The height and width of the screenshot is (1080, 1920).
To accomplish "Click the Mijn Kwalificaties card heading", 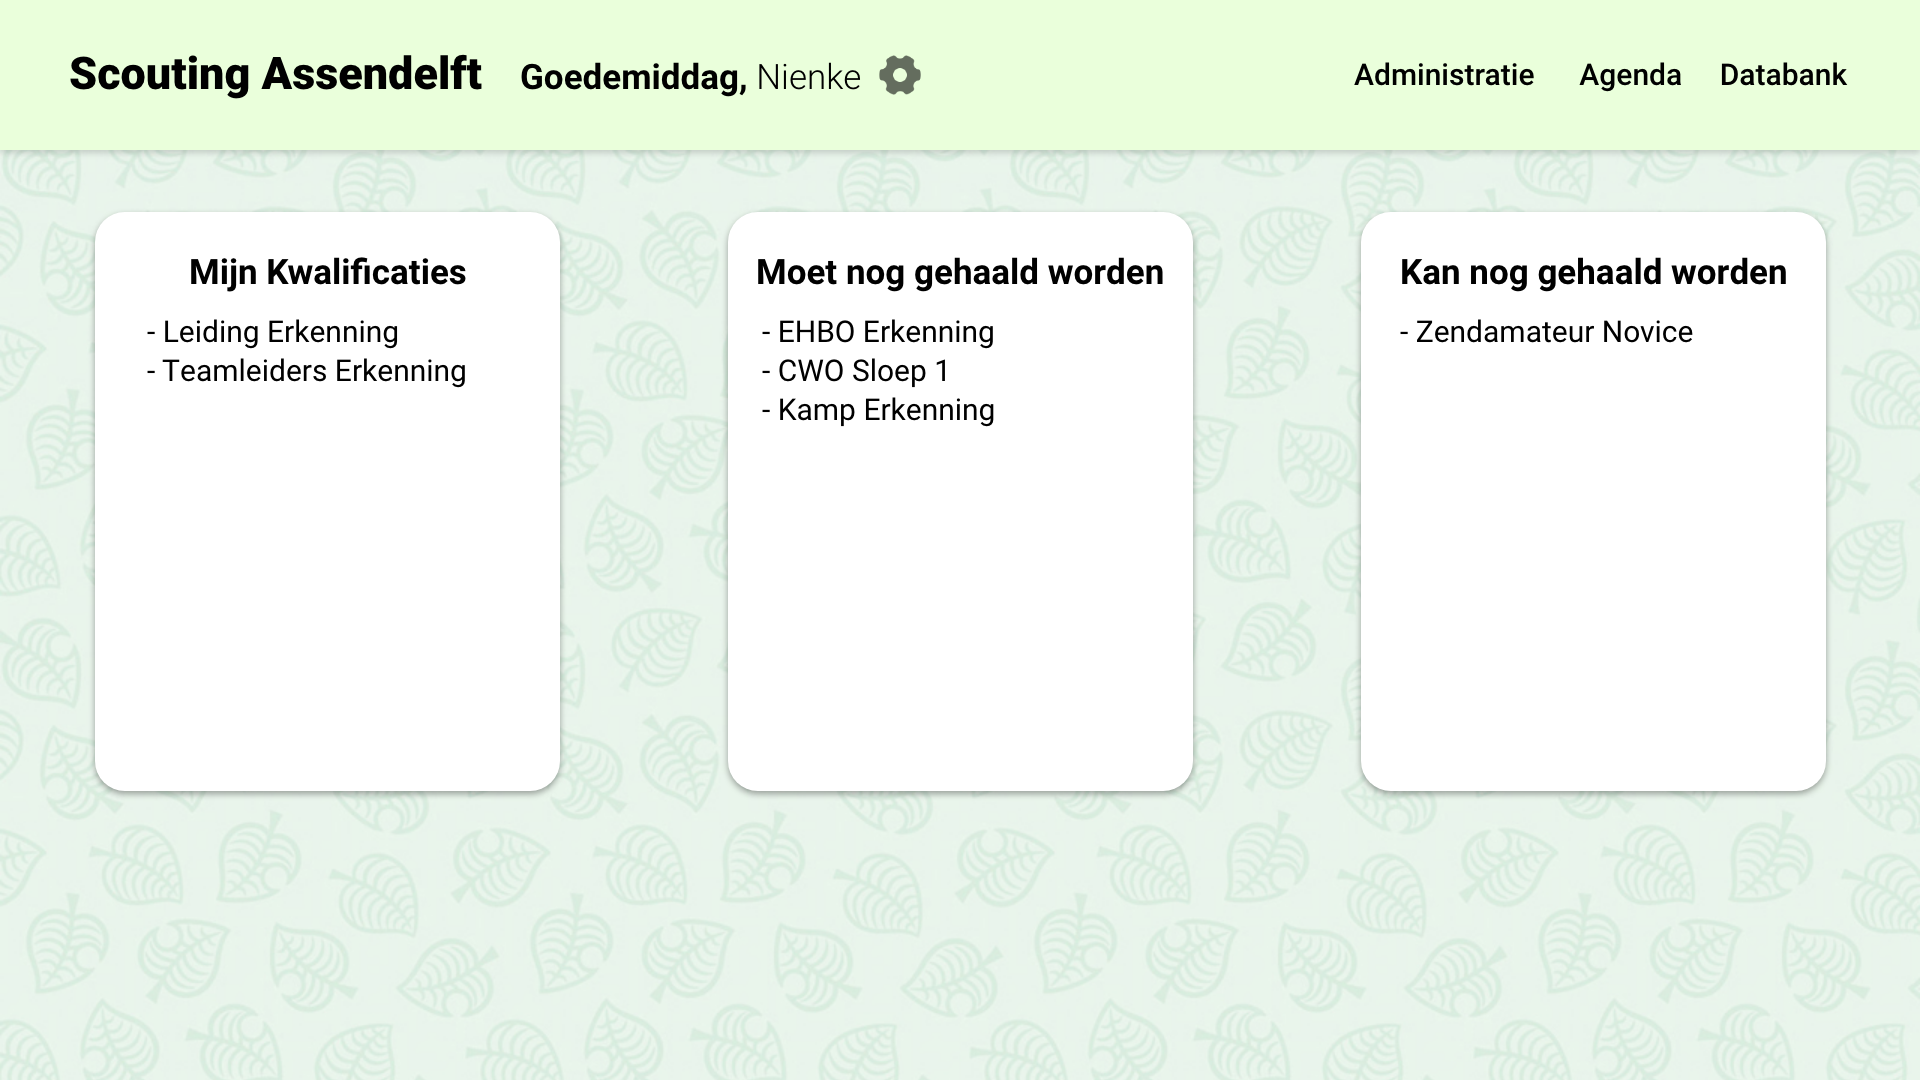I will 327,272.
